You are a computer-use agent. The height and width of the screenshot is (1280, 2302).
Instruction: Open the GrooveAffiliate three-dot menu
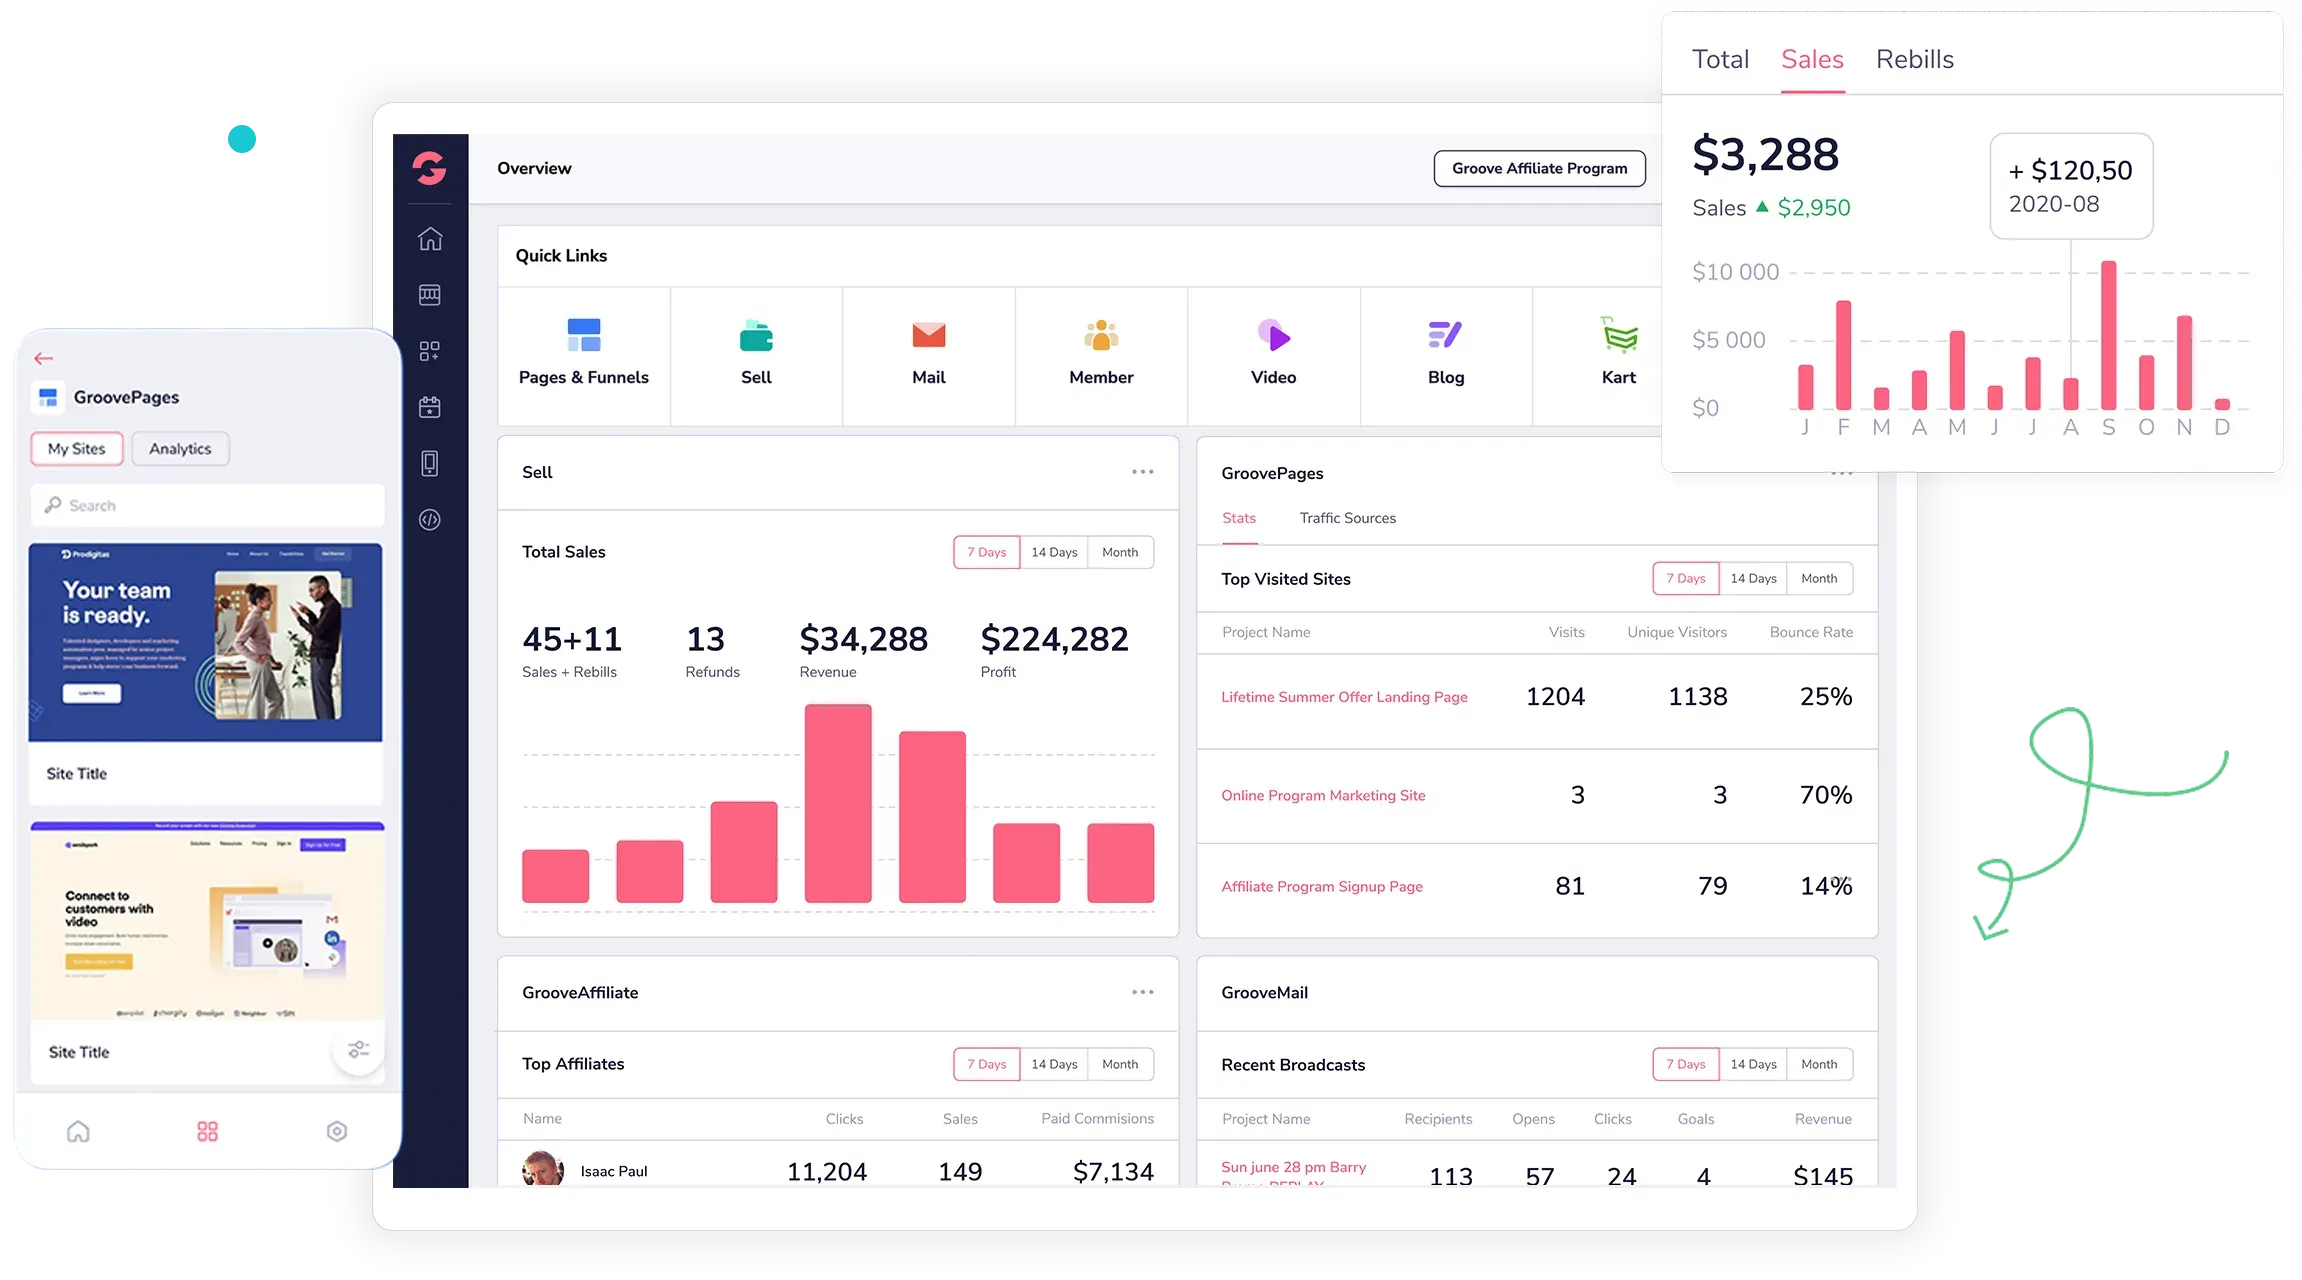[x=1142, y=992]
